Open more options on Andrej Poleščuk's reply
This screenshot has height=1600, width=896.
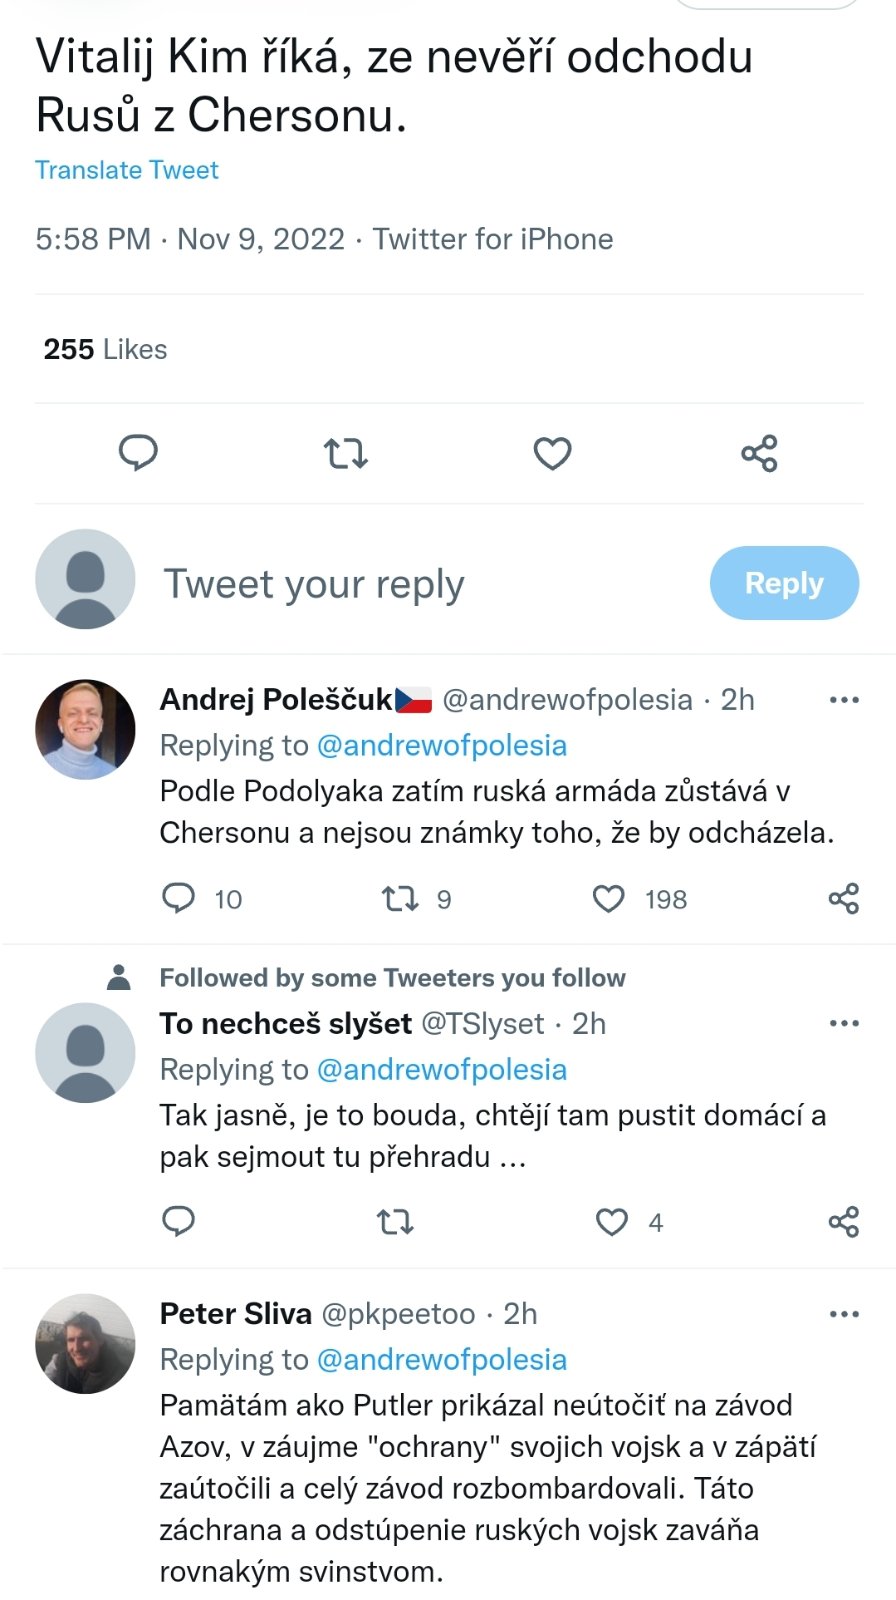coord(844,700)
